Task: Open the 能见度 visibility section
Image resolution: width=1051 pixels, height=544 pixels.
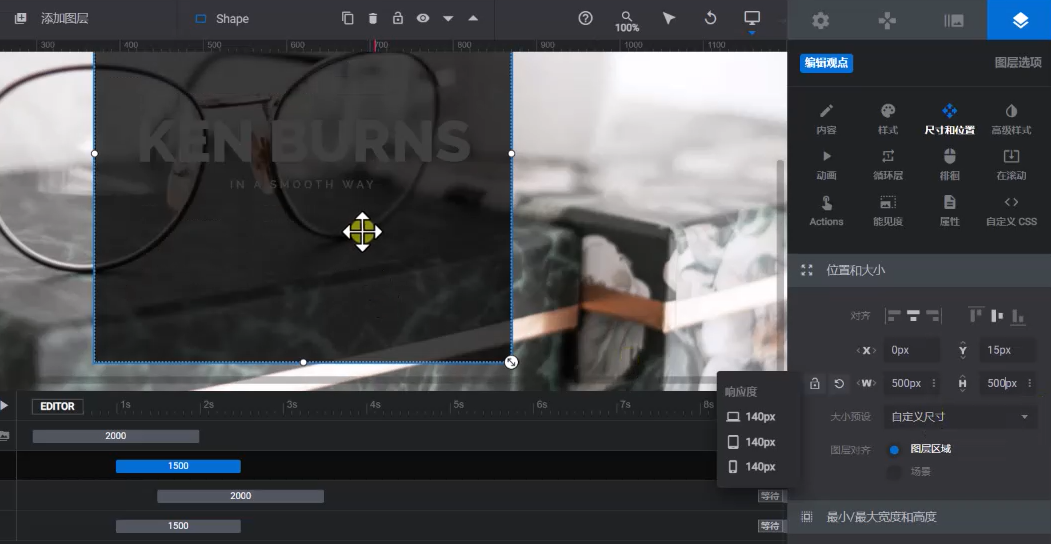Action: click(x=887, y=210)
